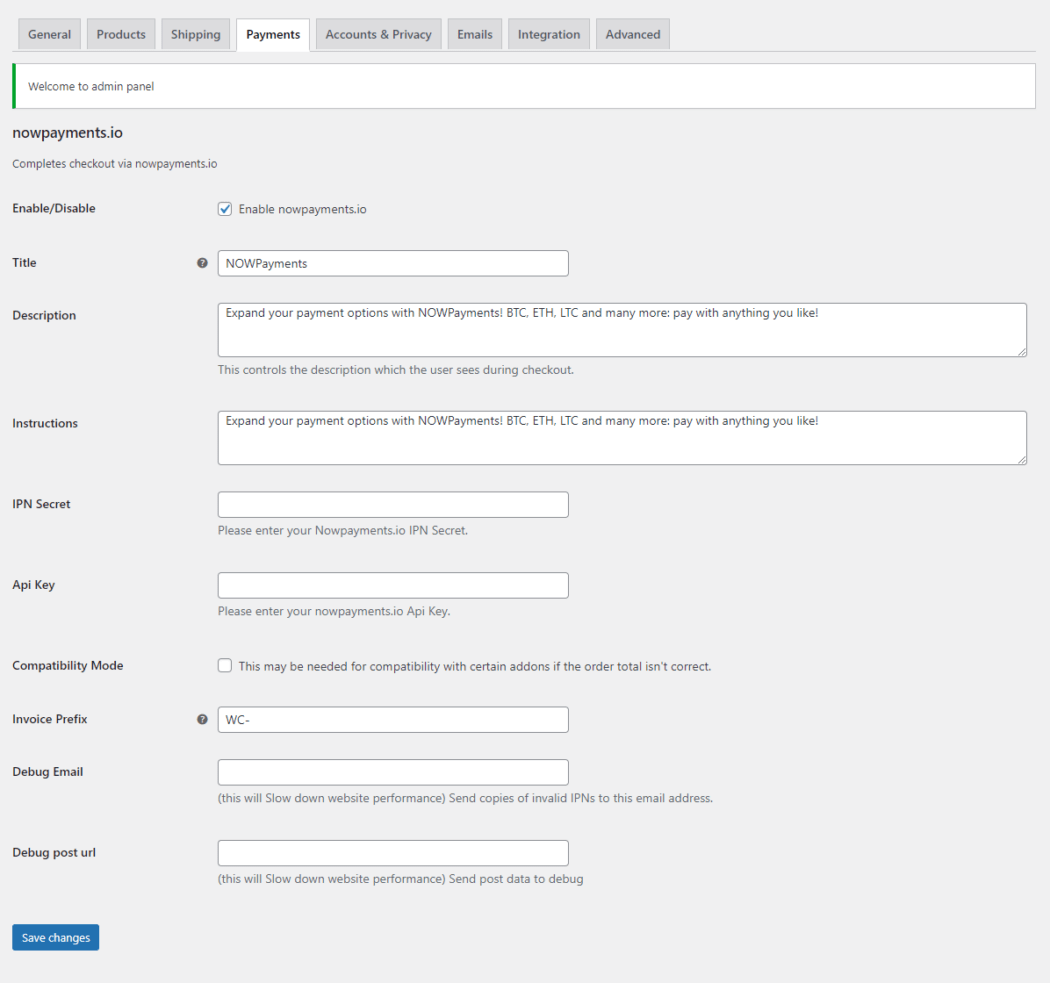Enable the Compatibility Mode checkbox
The image size is (1050, 983).
tap(225, 666)
